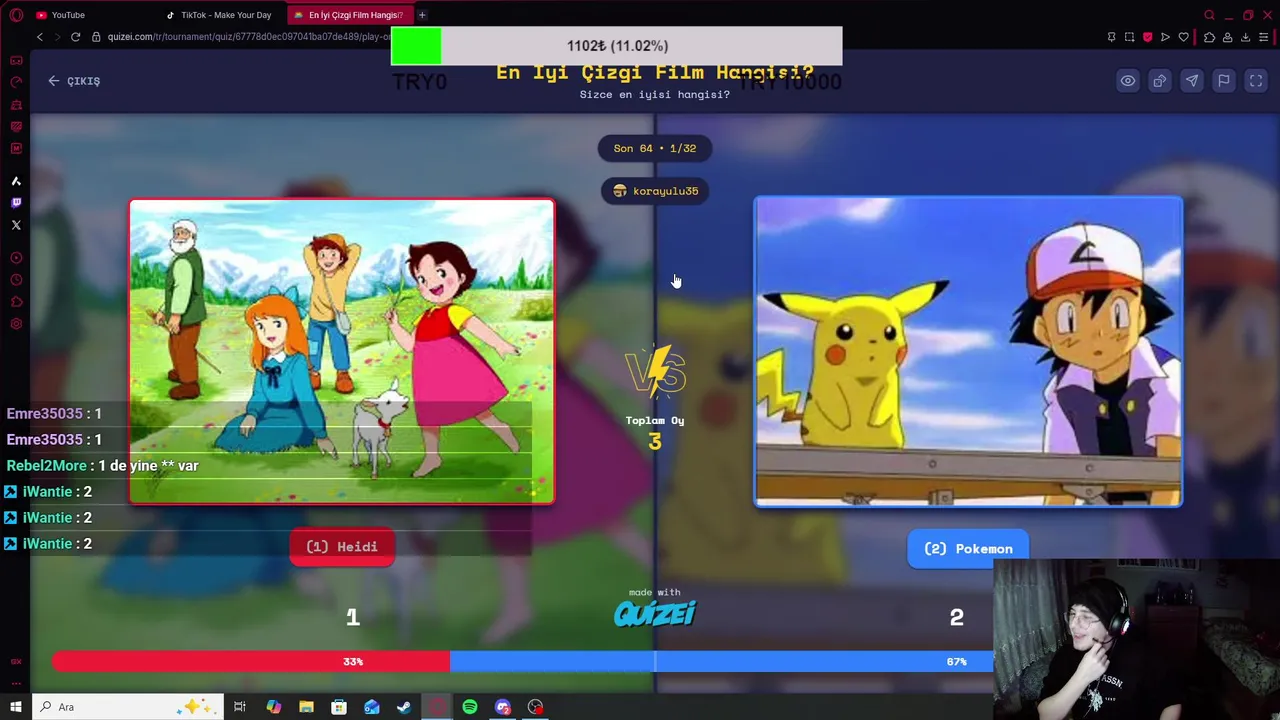This screenshot has width=1280, height=720.
Task: Open the browser downloads icon
Action: (x=1245, y=37)
